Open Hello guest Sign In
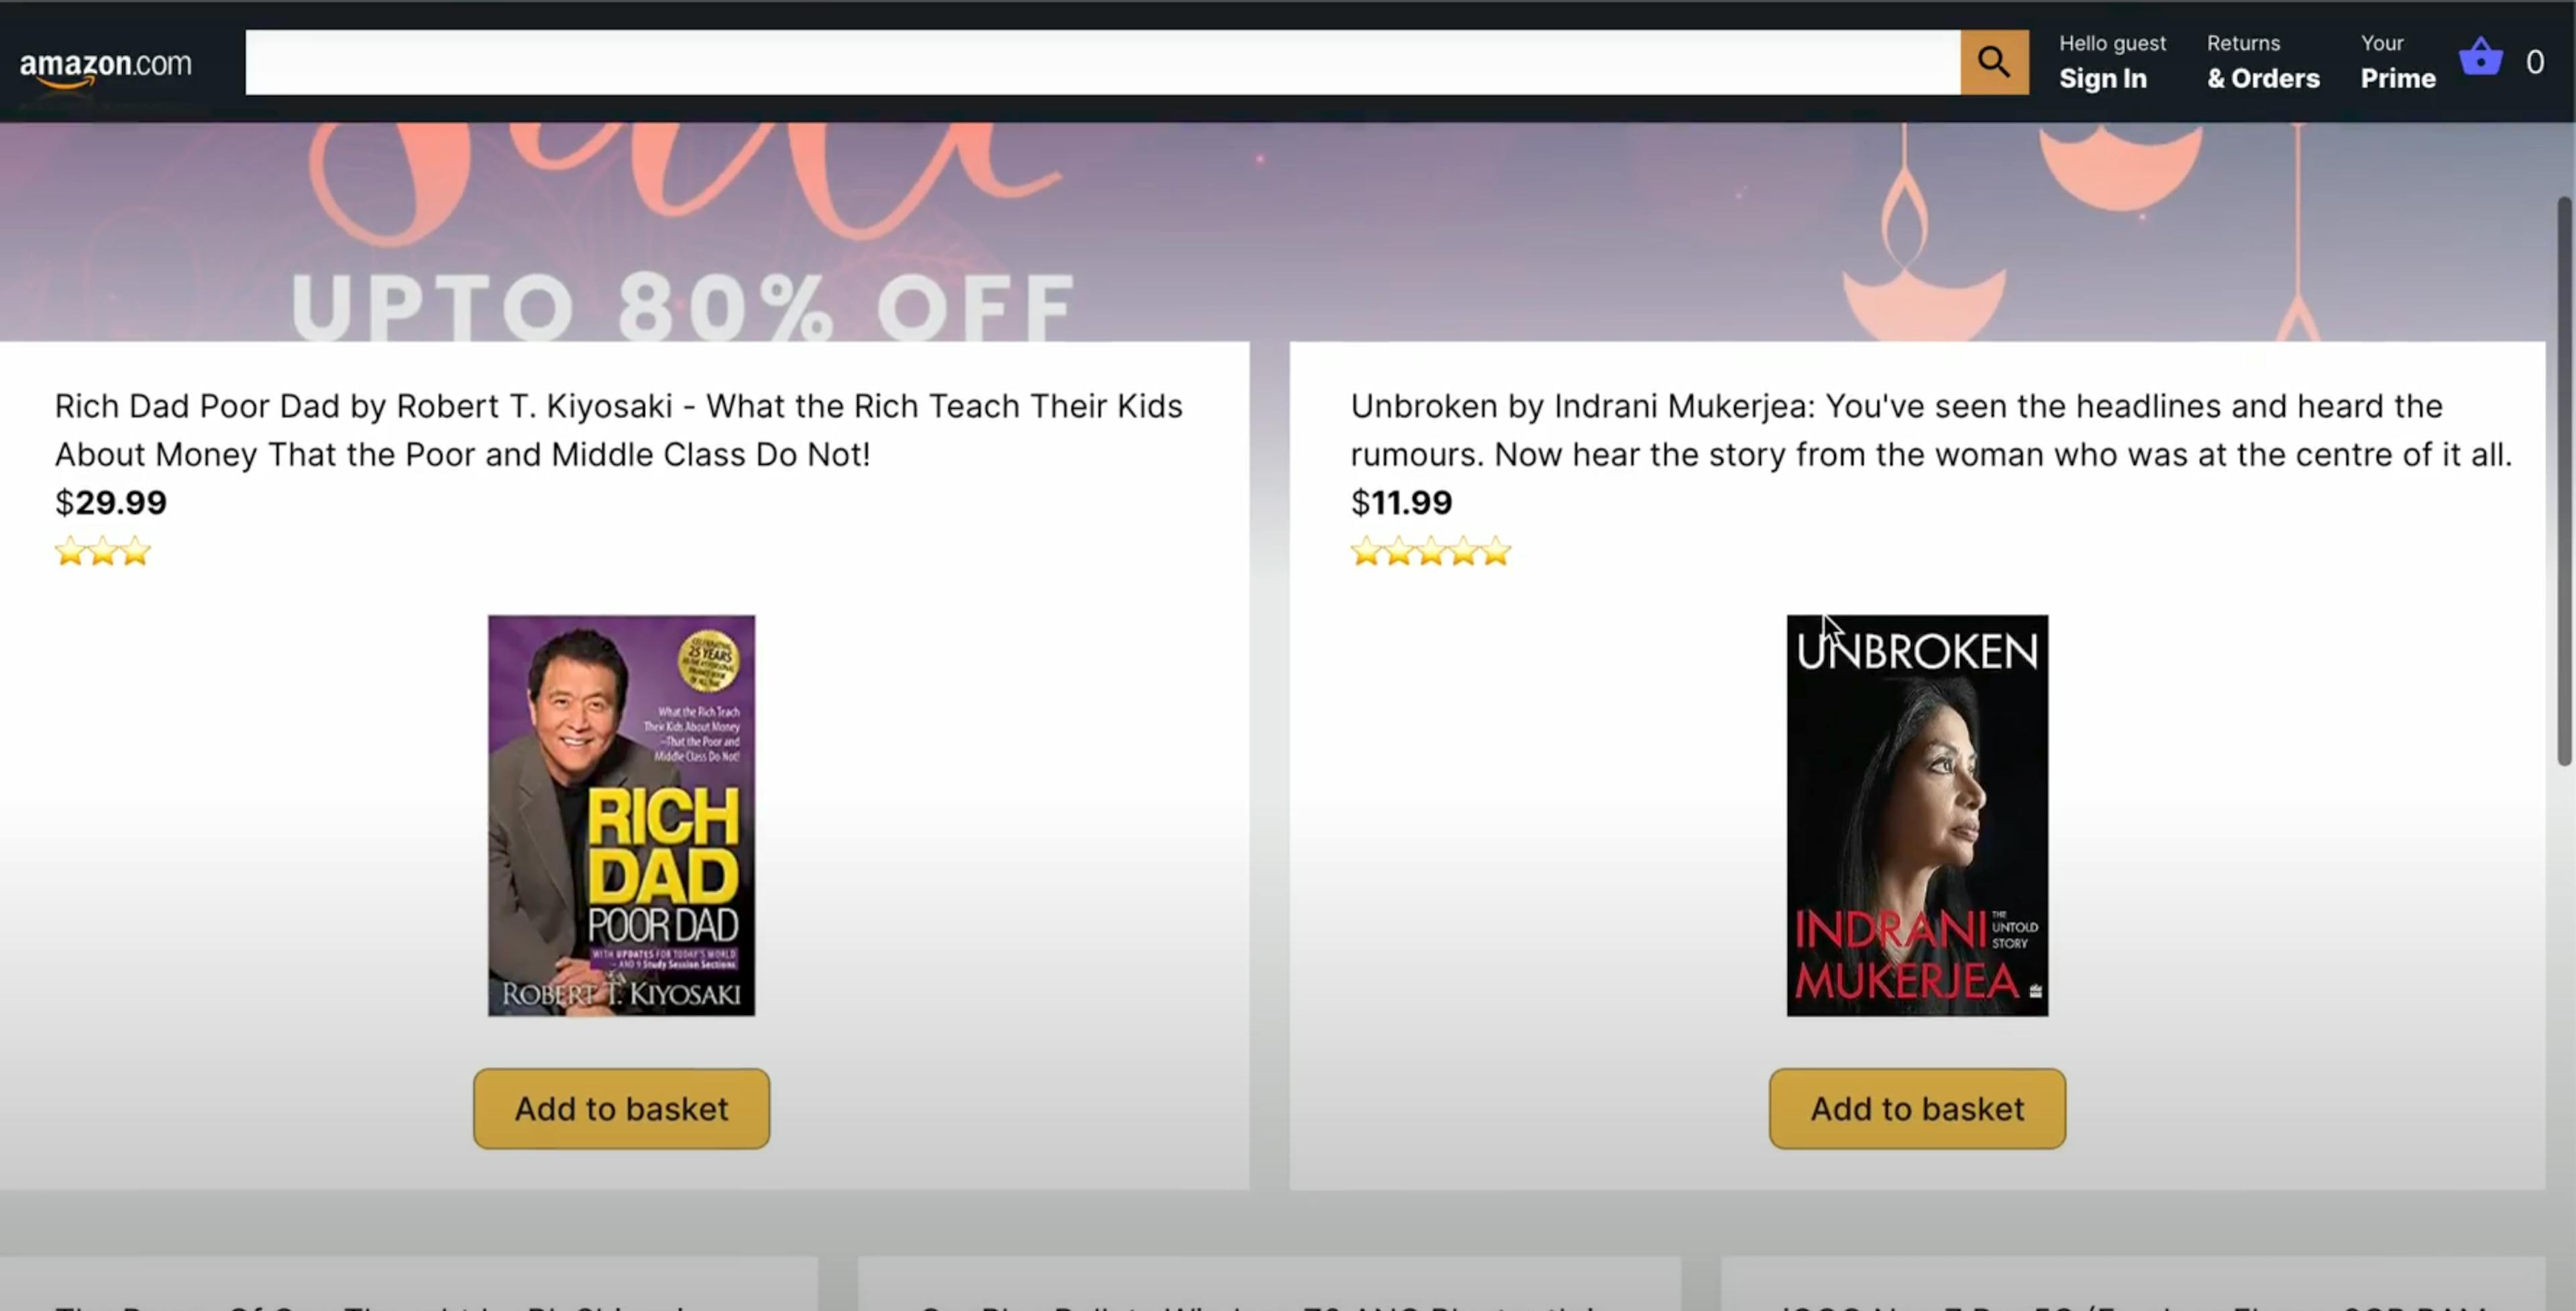The image size is (2576, 1311). coord(2112,62)
